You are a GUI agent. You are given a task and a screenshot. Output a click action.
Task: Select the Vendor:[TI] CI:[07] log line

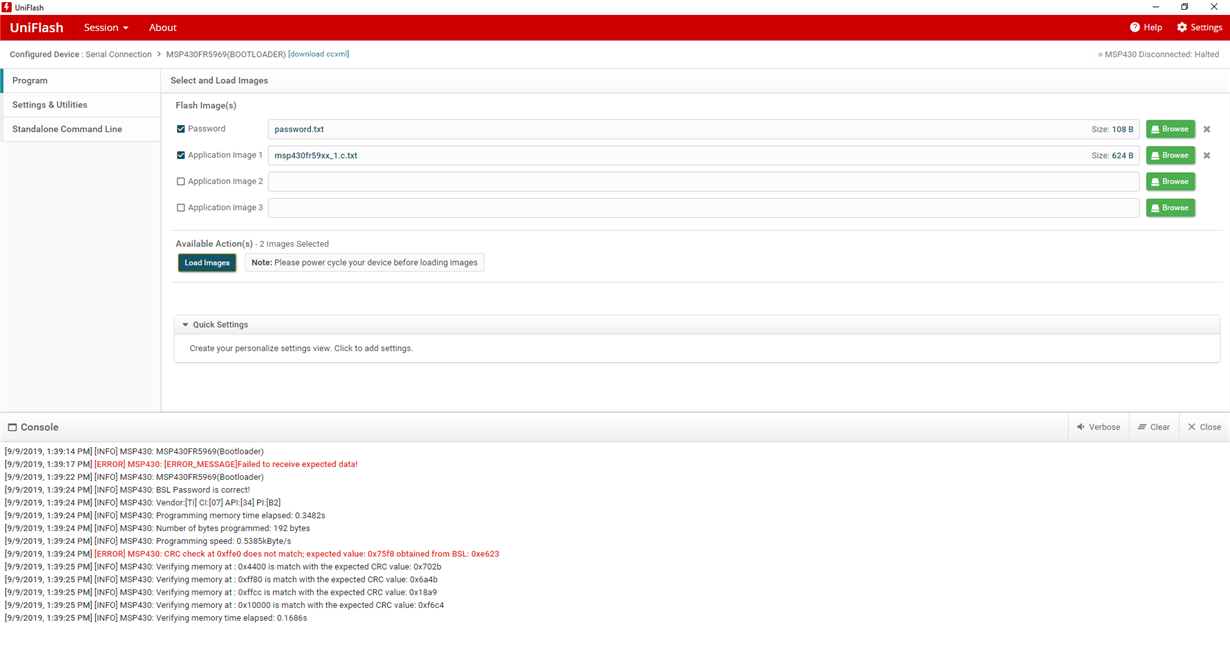pyautogui.click(x=143, y=502)
